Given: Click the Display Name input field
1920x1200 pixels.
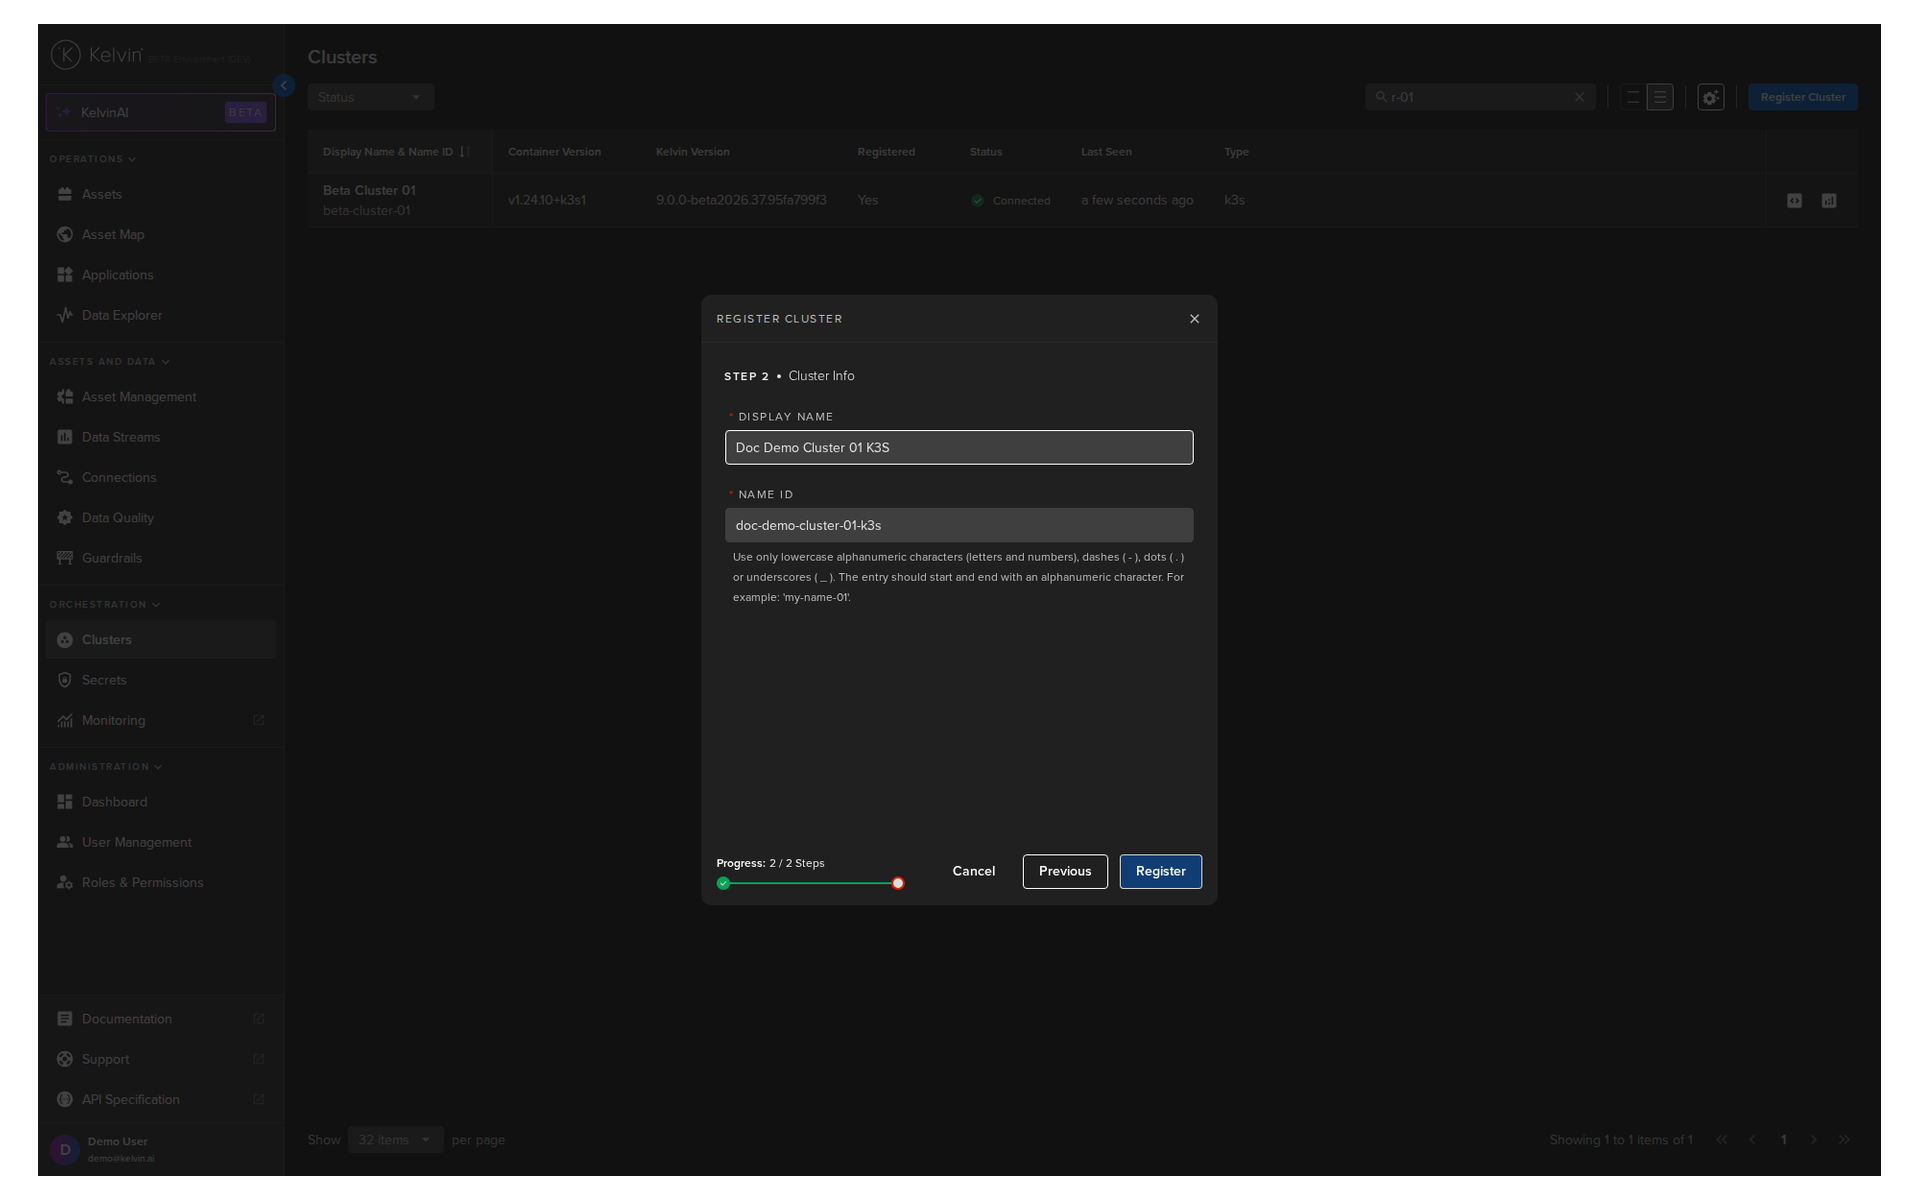Looking at the screenshot, I should point(958,447).
